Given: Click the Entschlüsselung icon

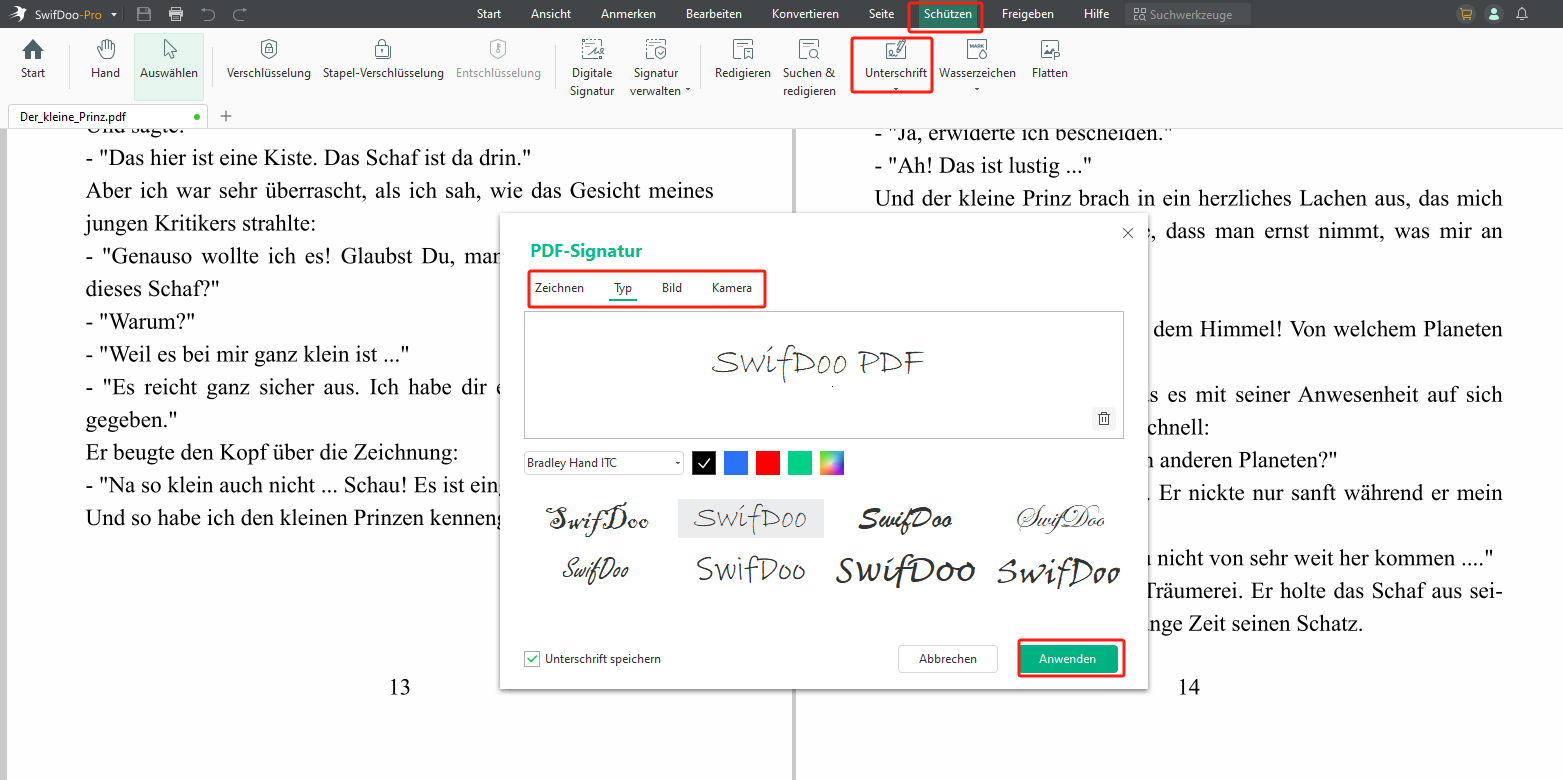Looking at the screenshot, I should [x=498, y=49].
